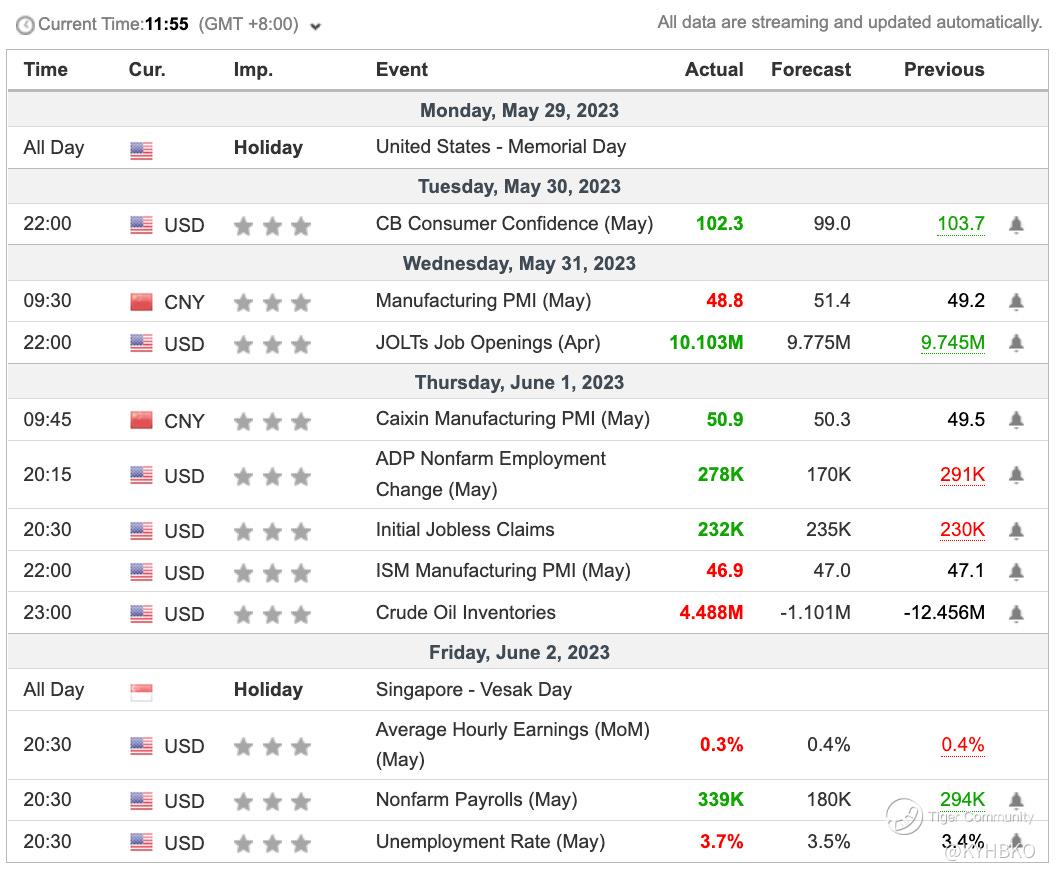Open Crude Oil Inventories event details

coord(465,613)
